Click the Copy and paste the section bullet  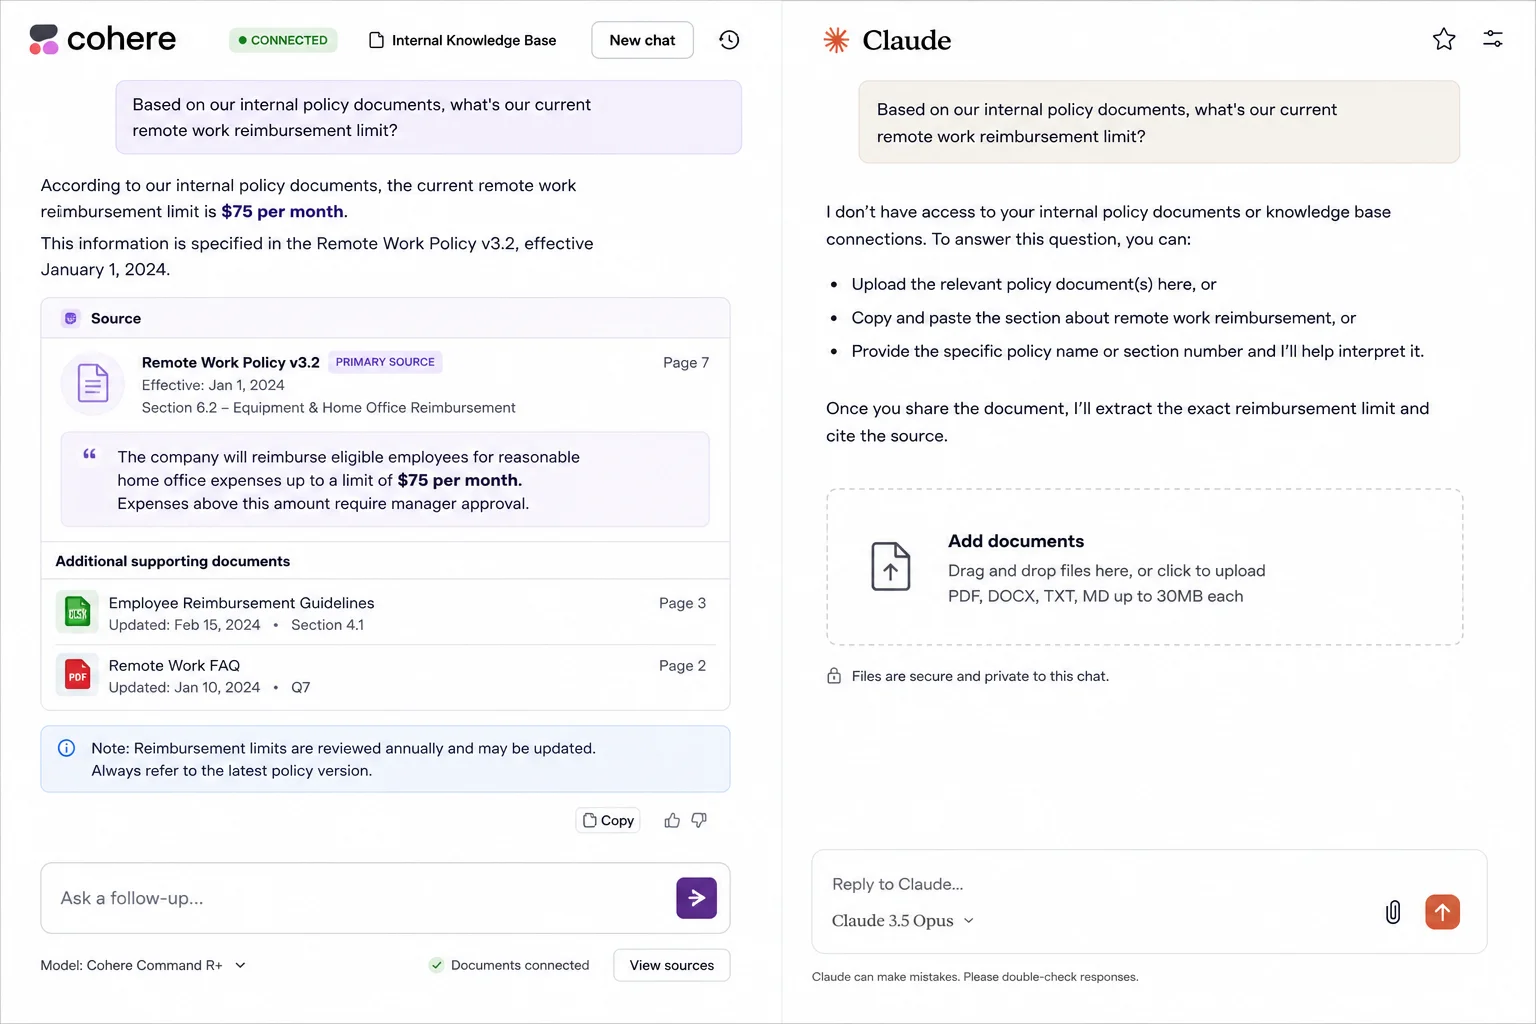pos(1104,317)
